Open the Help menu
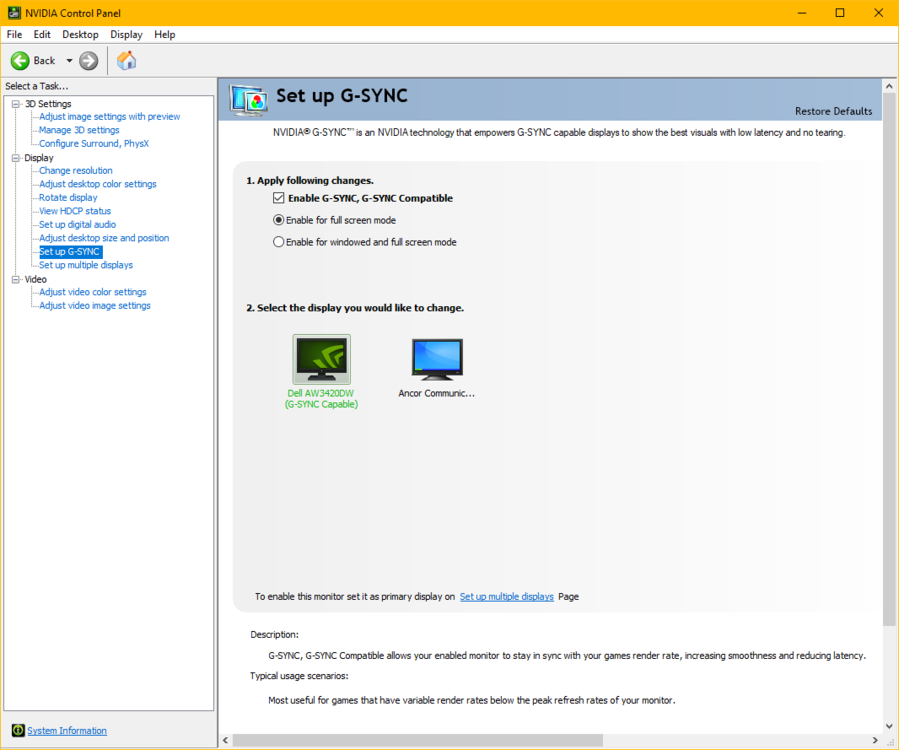 pyautogui.click(x=165, y=34)
